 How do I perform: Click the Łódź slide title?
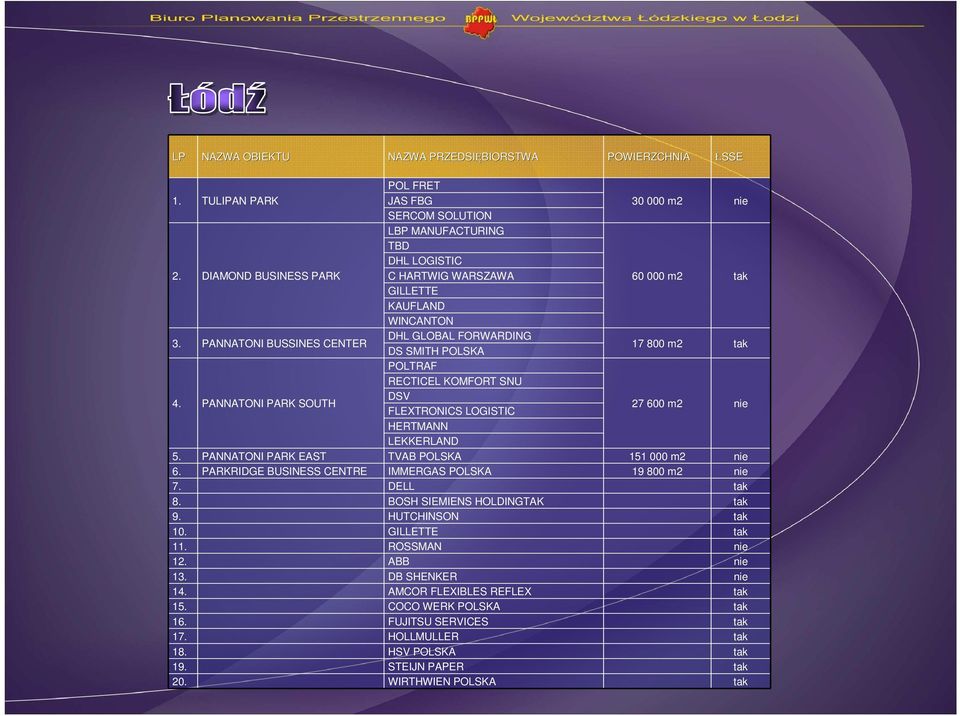pos(218,99)
